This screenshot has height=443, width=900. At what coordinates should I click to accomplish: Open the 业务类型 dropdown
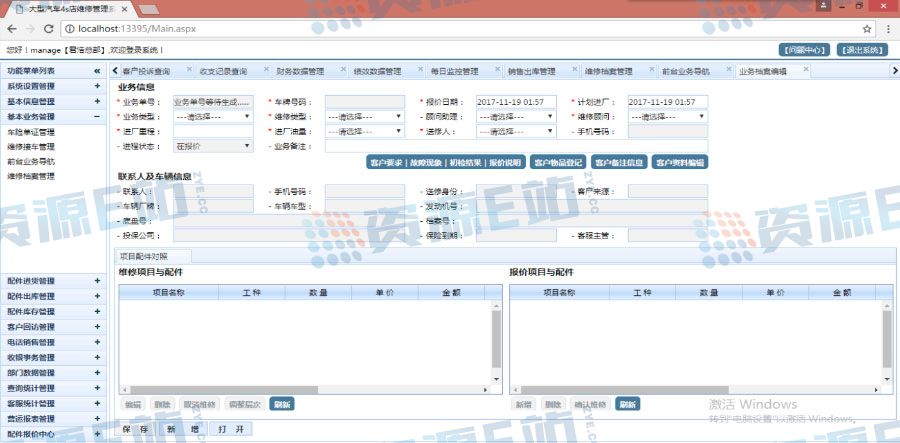pyautogui.click(x=212, y=116)
